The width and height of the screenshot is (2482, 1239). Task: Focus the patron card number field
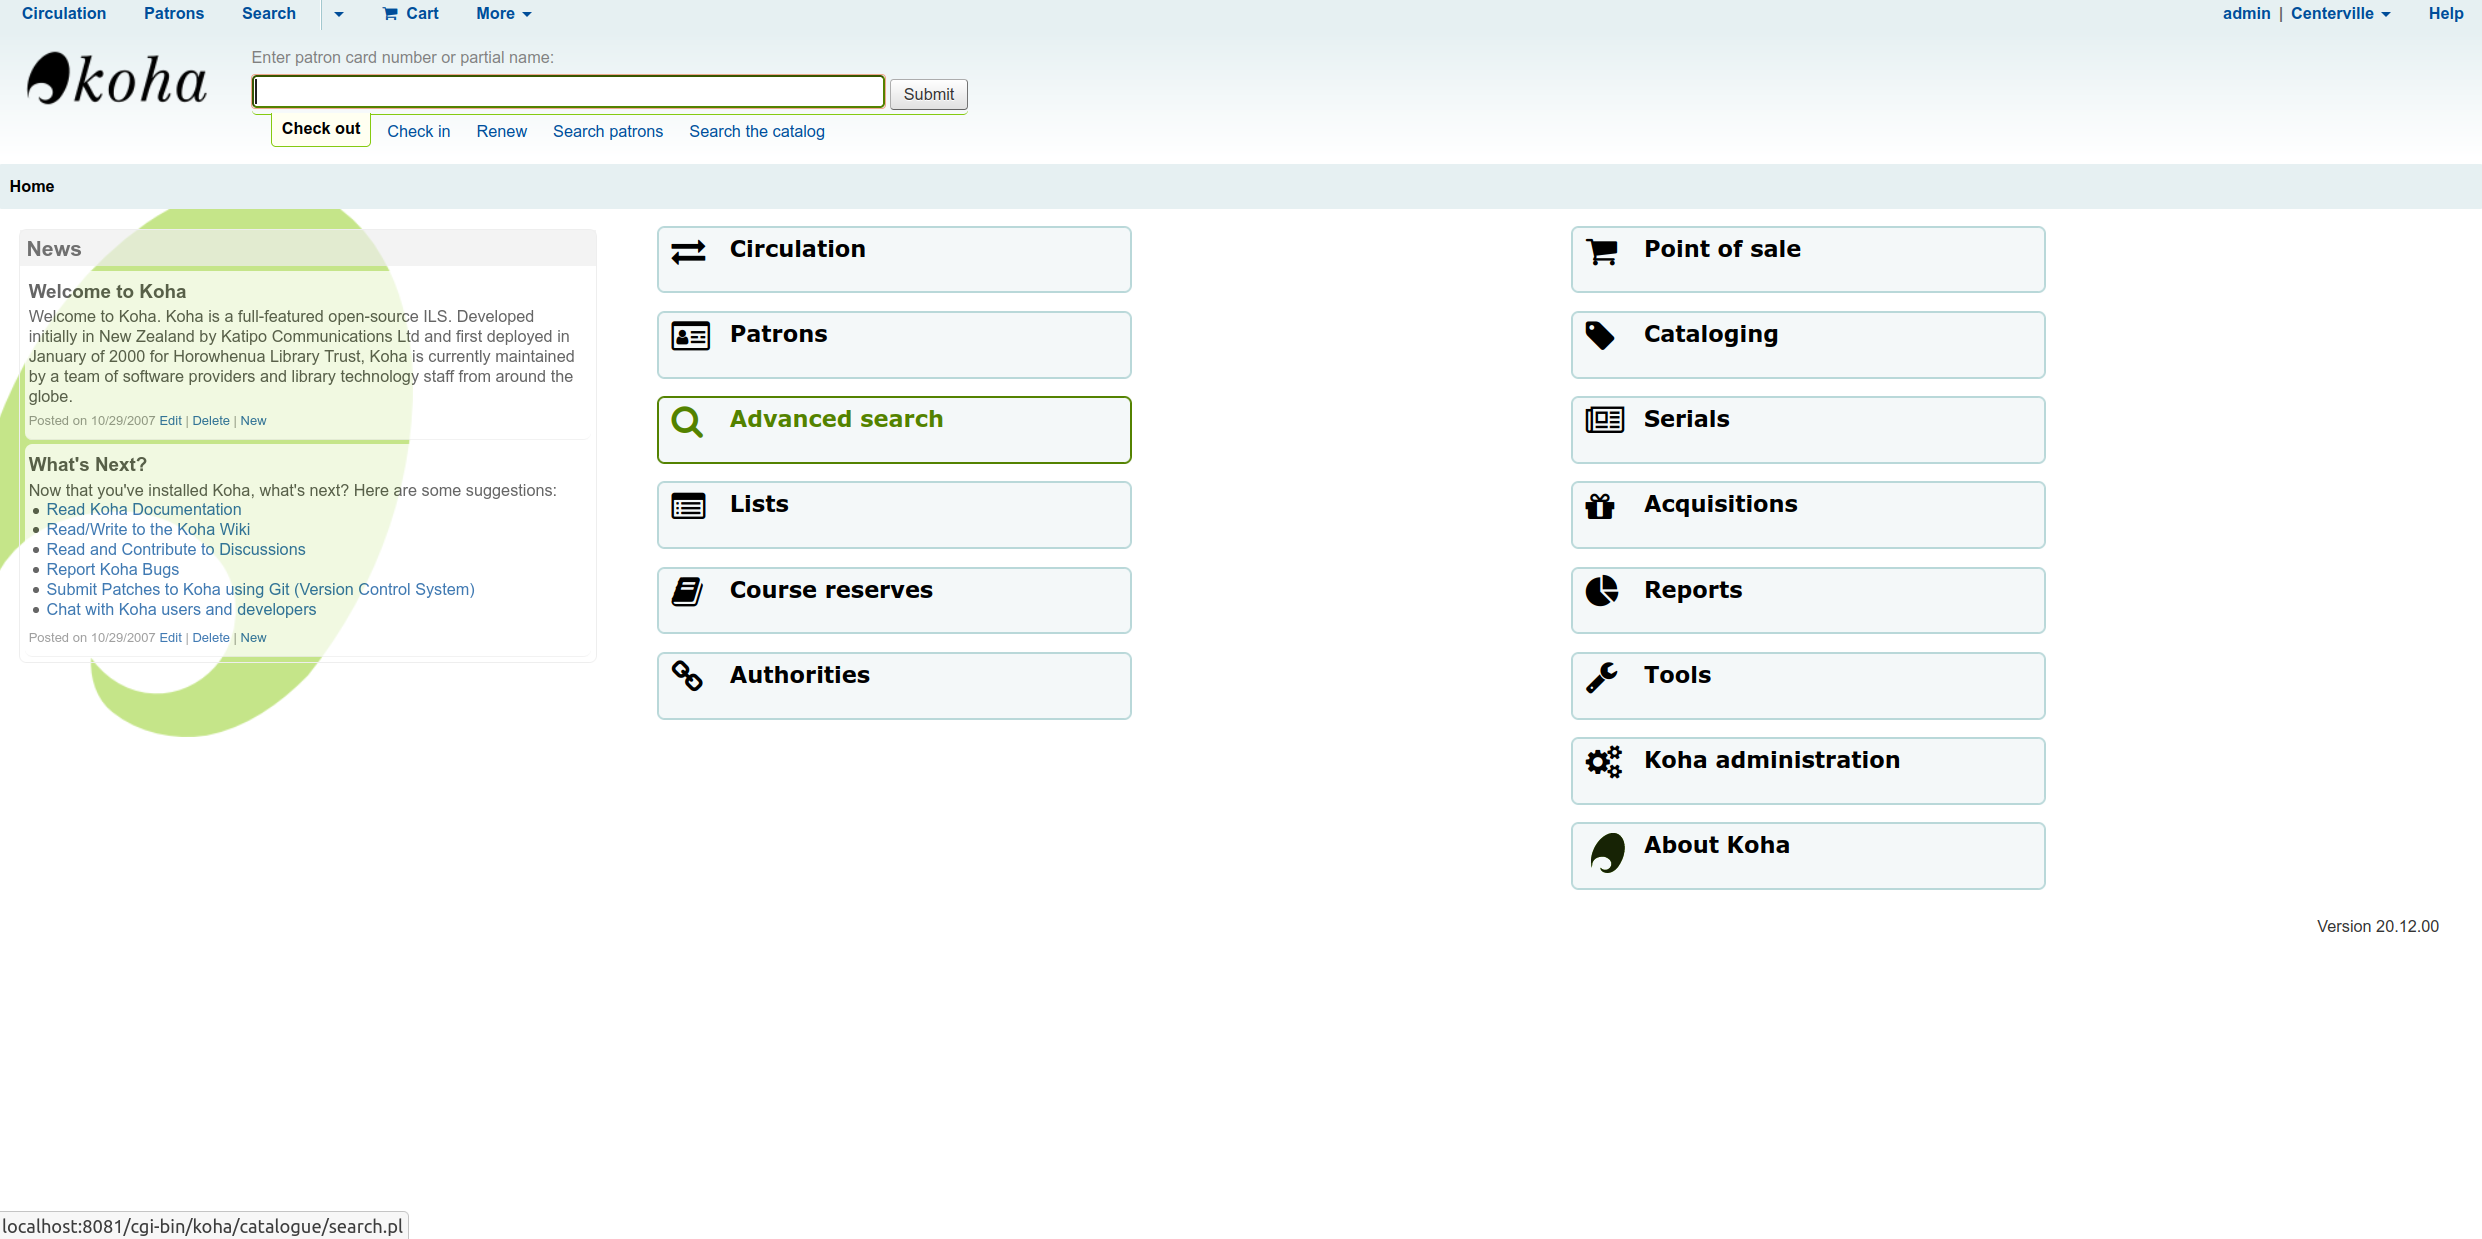tap(568, 92)
